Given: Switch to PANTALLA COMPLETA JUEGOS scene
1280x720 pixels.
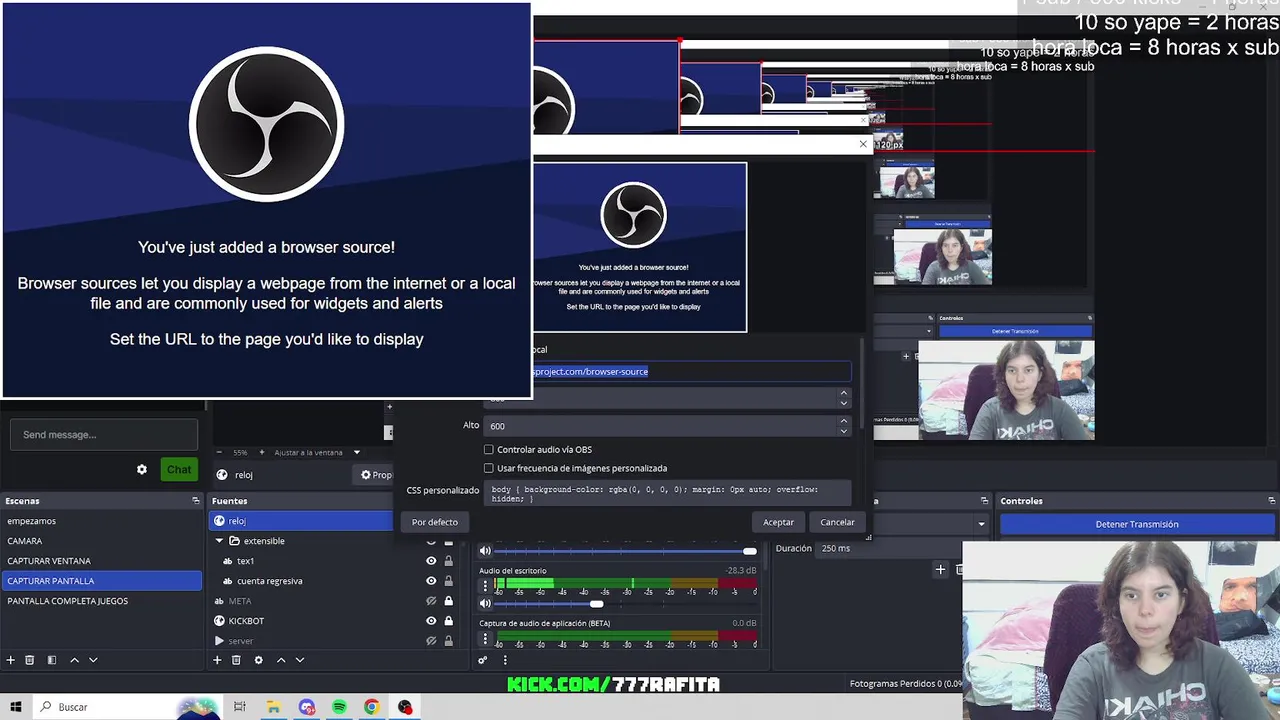Looking at the screenshot, I should [x=101, y=601].
